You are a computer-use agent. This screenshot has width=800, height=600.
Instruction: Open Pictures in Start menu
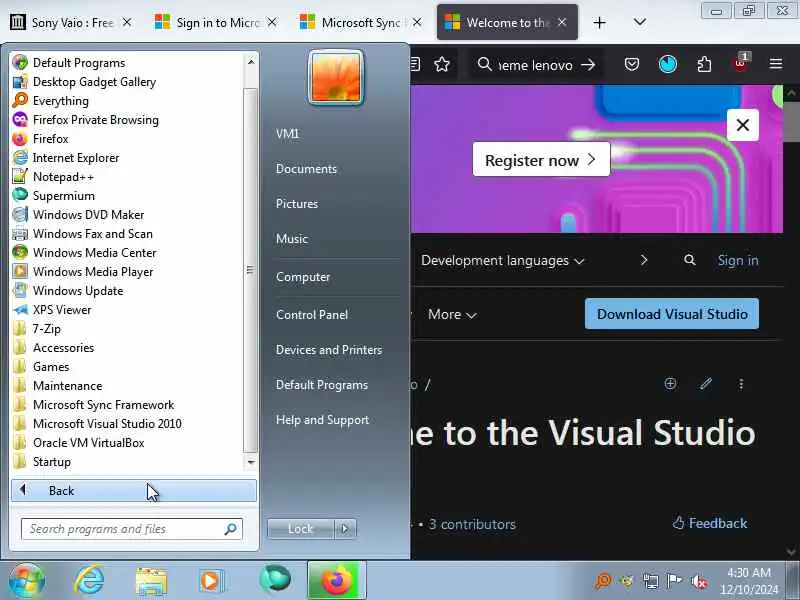297,204
